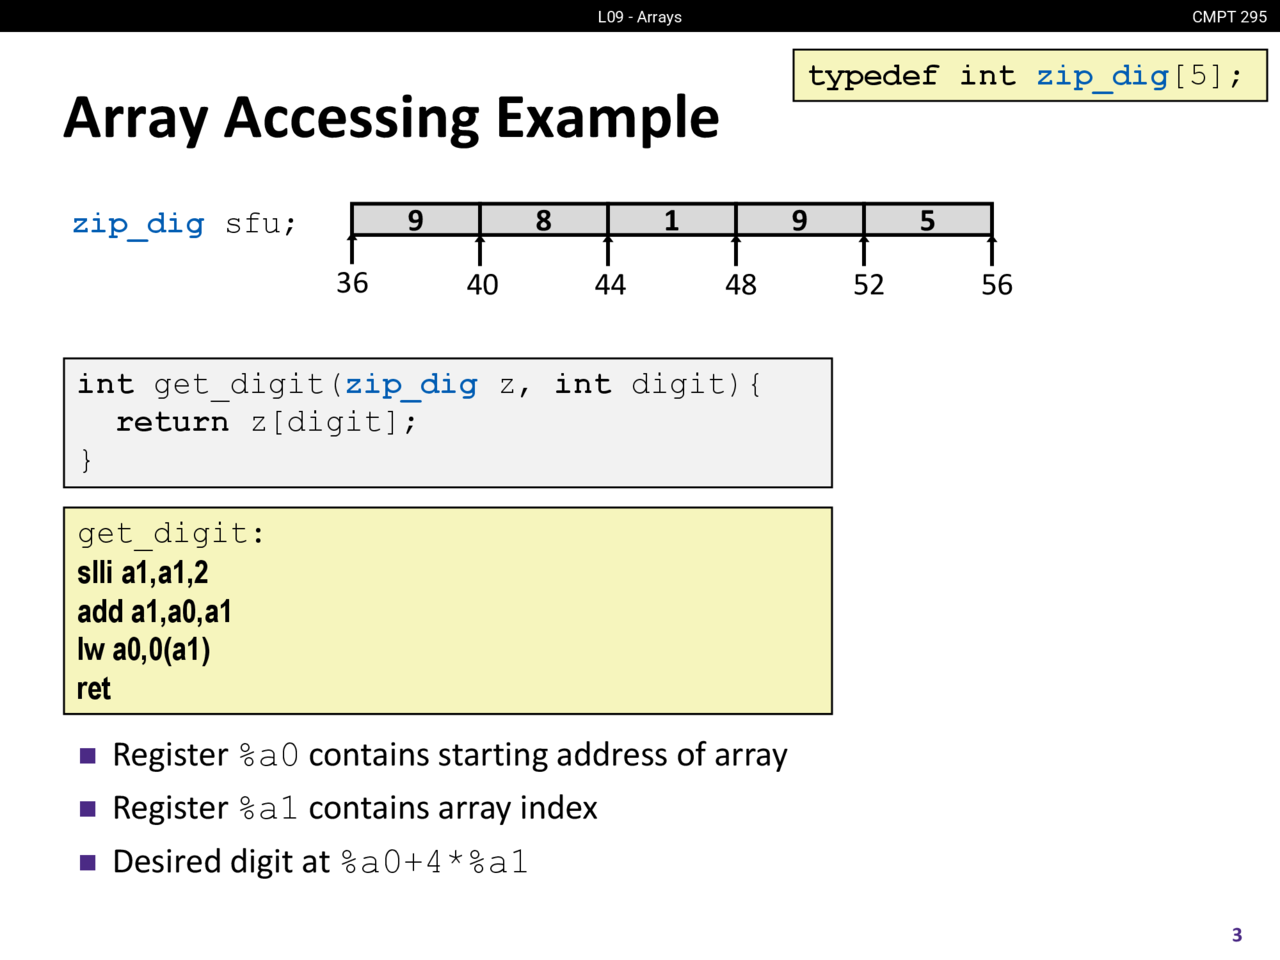
Task: Click the "return z[digit];" code line
Action: coord(266,422)
